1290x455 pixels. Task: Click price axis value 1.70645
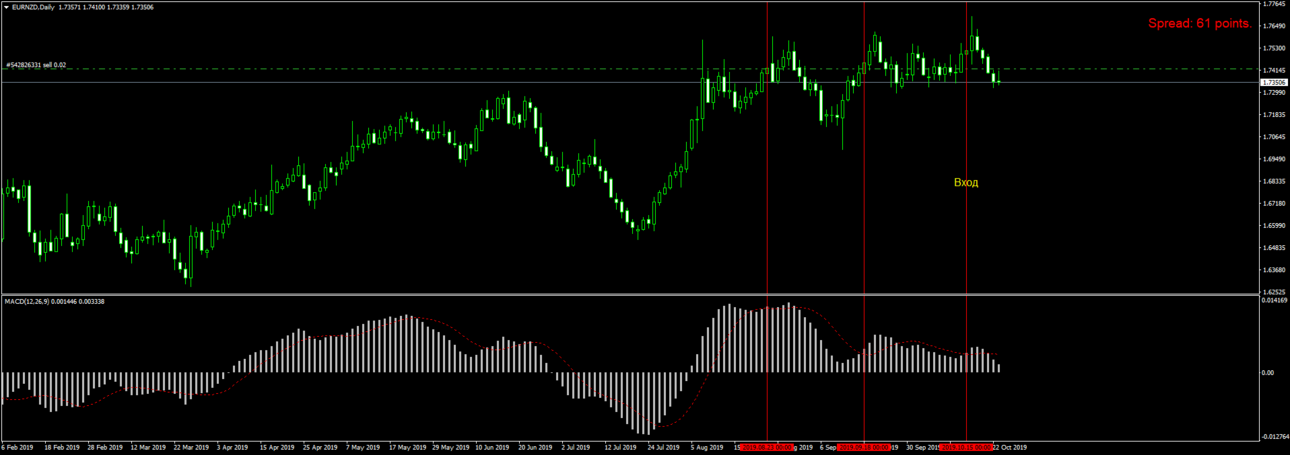click(1273, 137)
